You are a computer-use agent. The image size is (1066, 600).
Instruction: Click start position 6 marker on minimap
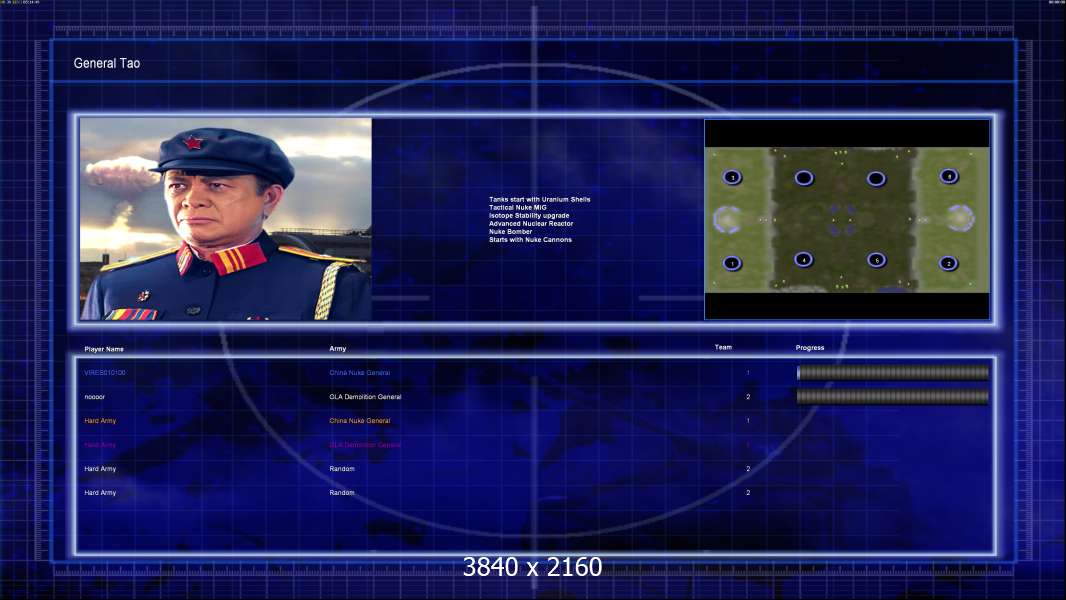[x=876, y=260]
